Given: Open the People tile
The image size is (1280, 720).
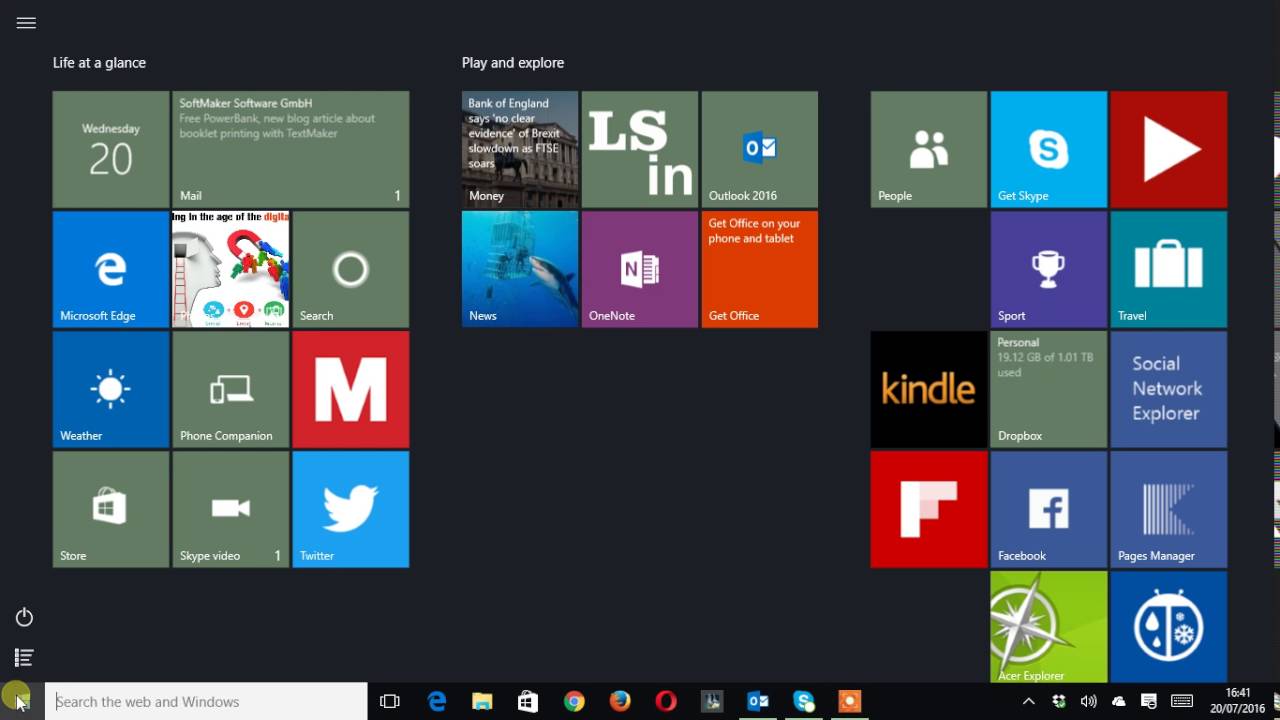Looking at the screenshot, I should point(929,149).
